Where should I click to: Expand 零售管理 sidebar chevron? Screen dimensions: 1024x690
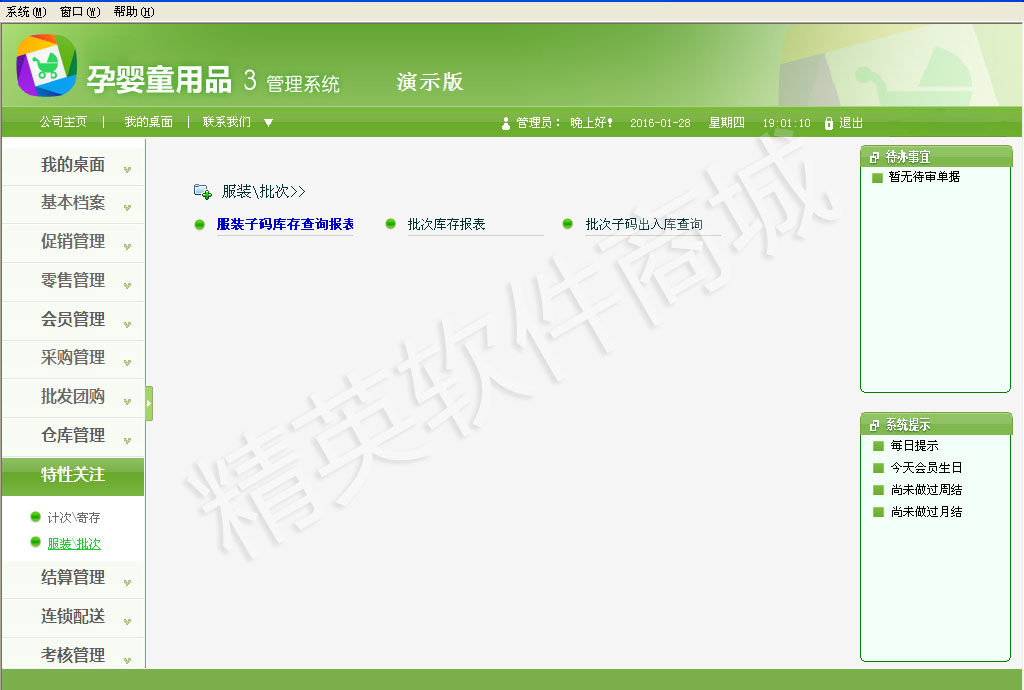[127, 286]
